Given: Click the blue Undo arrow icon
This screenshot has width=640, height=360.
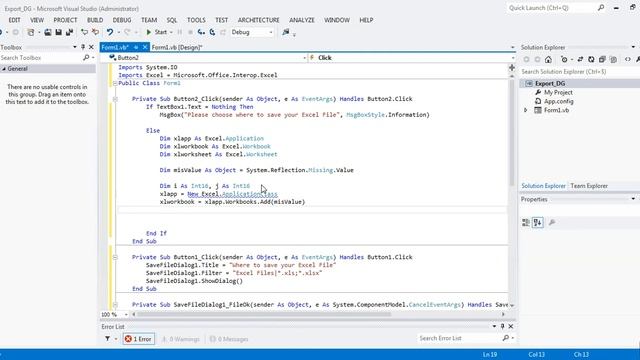Looking at the screenshot, I should point(109,32).
